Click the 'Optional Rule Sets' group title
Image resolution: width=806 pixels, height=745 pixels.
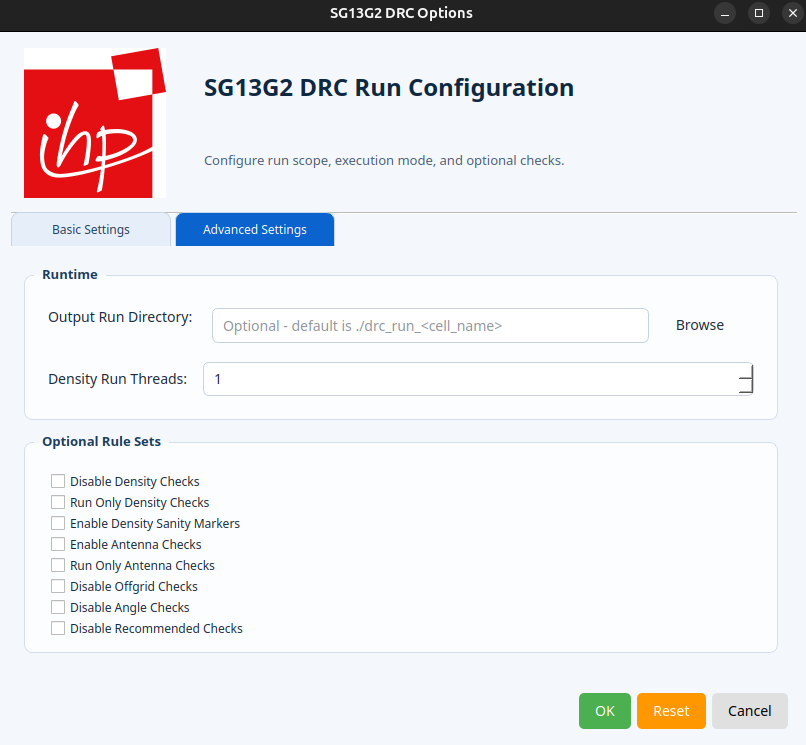101,442
